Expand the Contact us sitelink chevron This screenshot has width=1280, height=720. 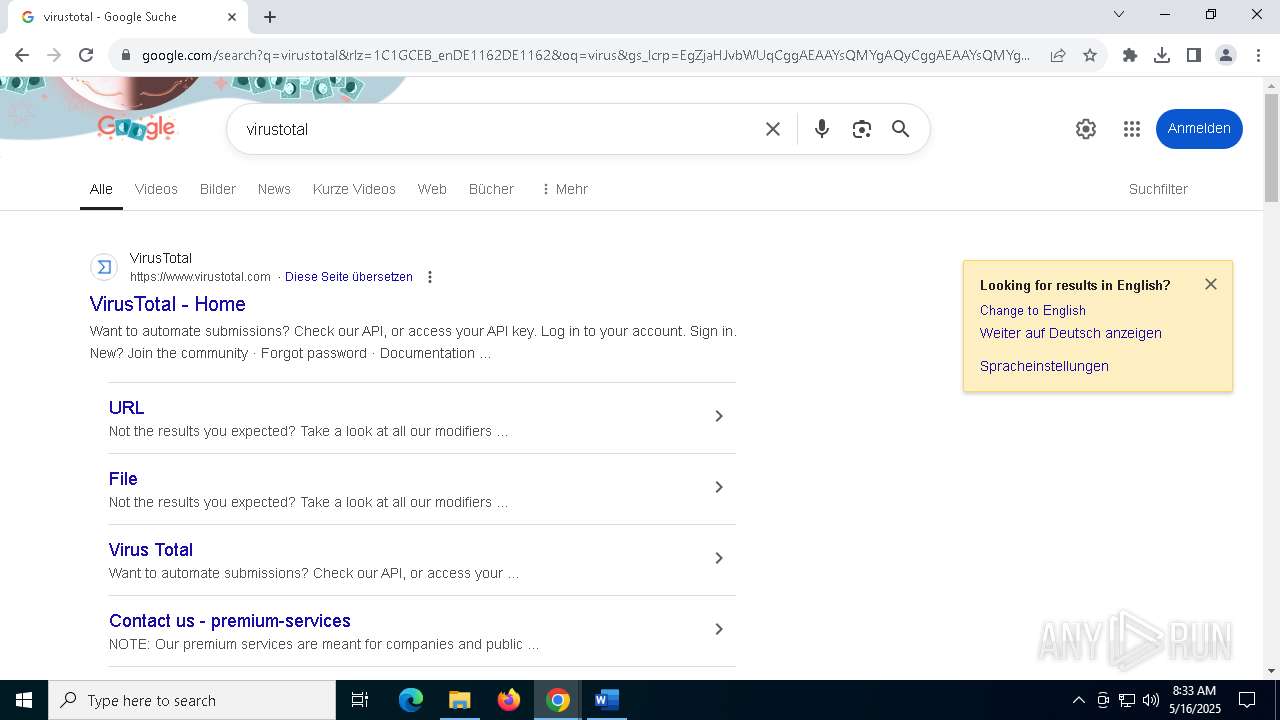point(718,629)
